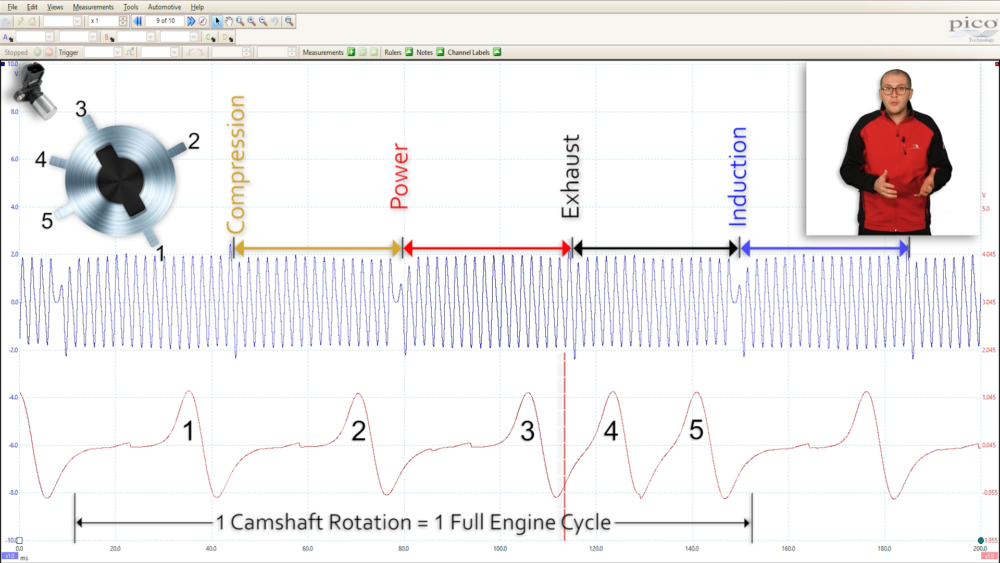Expand Channel A input range dropdown
The width and height of the screenshot is (1000, 563).
(x=50, y=37)
